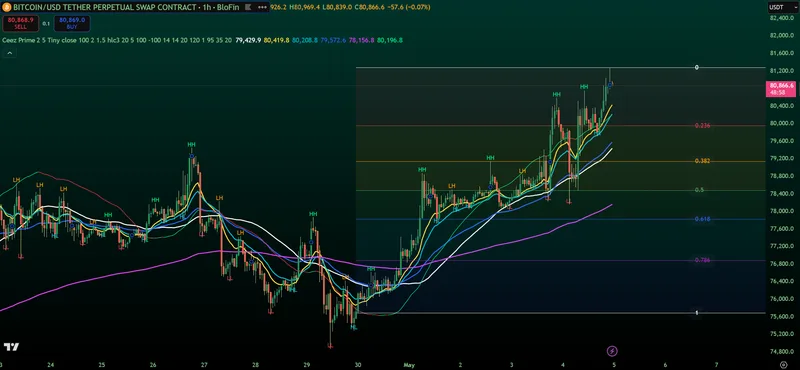Image resolution: width=800 pixels, height=370 pixels.
Task: Click the TradingView logo in bottom-left corner
Action: point(11,347)
